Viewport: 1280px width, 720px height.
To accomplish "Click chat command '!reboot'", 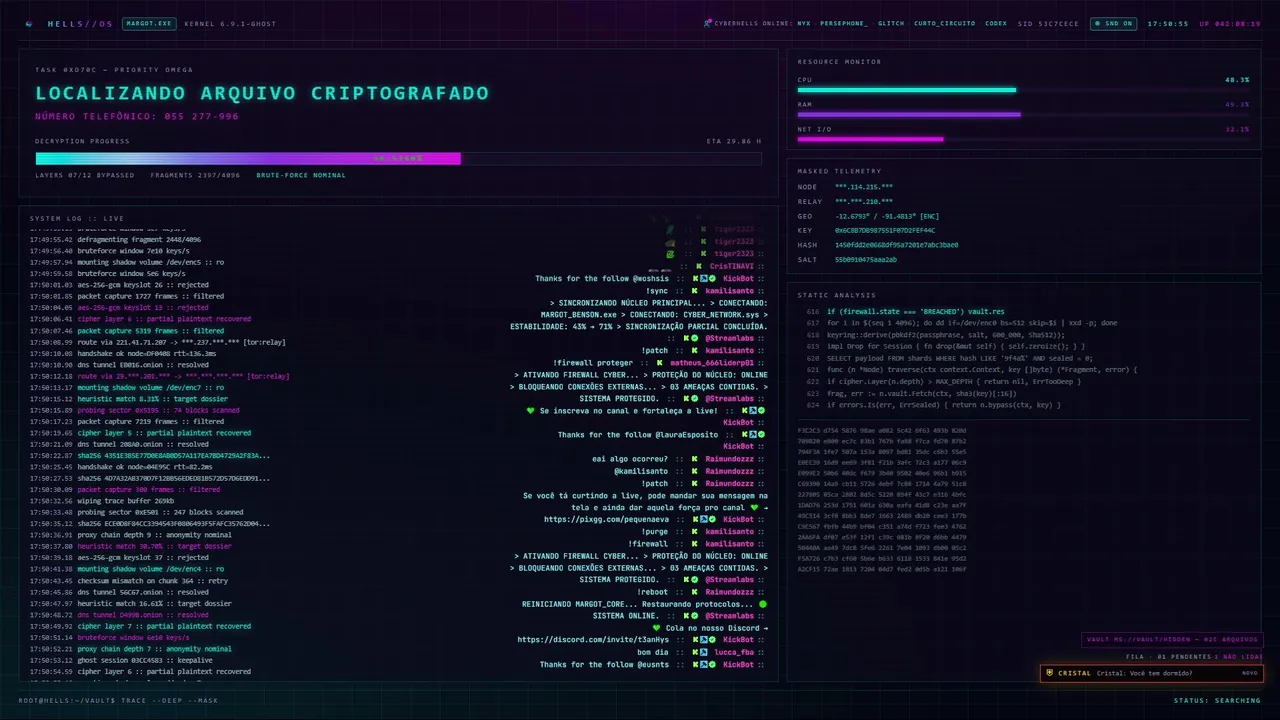I will click(653, 592).
